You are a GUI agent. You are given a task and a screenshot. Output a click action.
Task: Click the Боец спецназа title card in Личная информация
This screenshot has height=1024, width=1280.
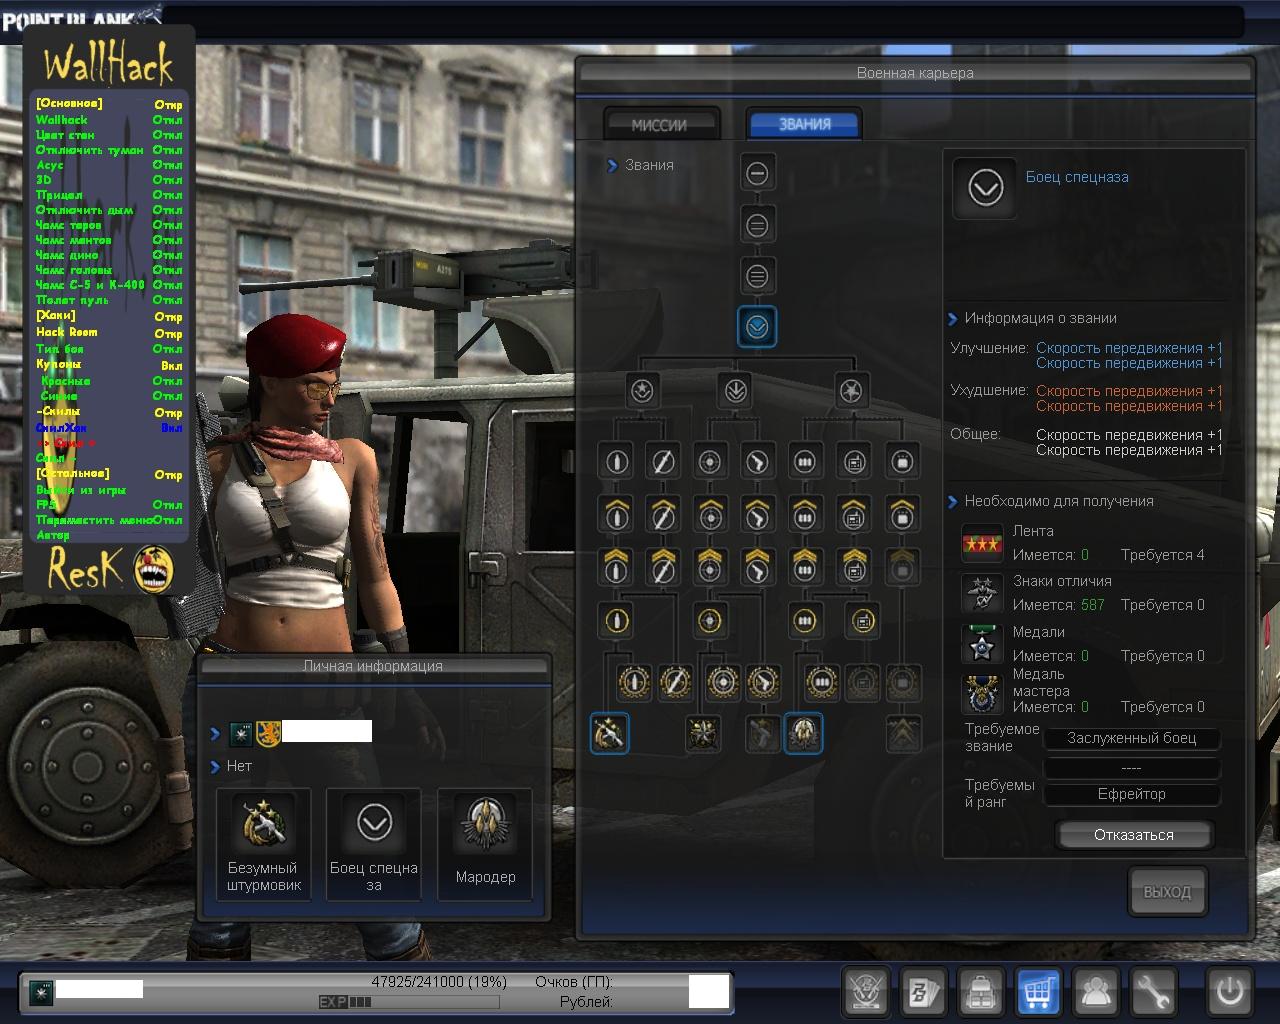click(374, 845)
